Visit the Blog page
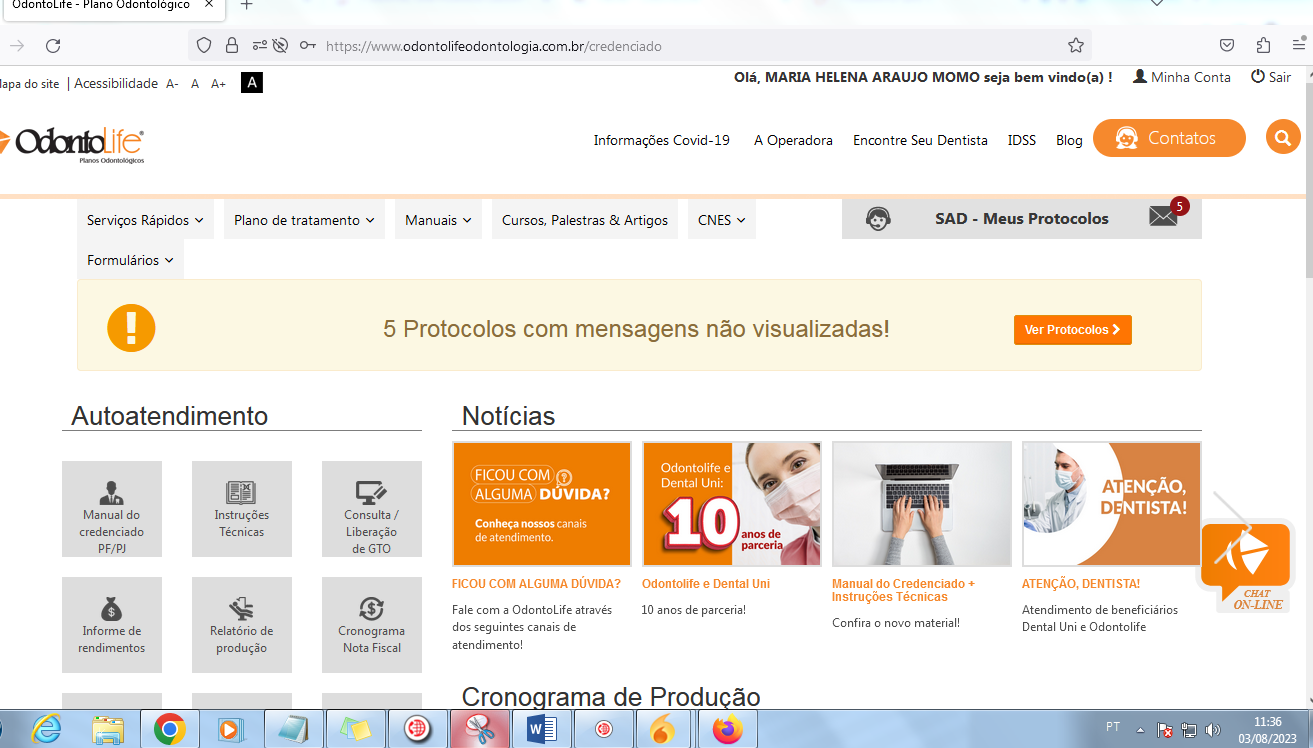1313x748 pixels. [1069, 140]
